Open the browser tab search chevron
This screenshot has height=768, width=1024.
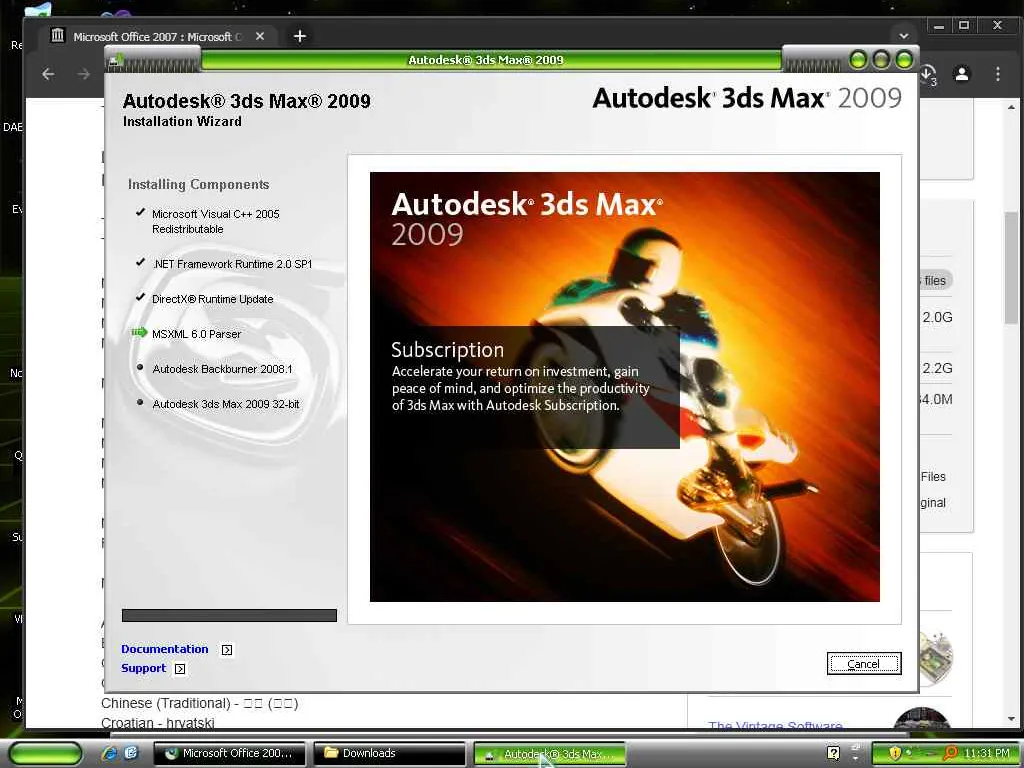[904, 36]
